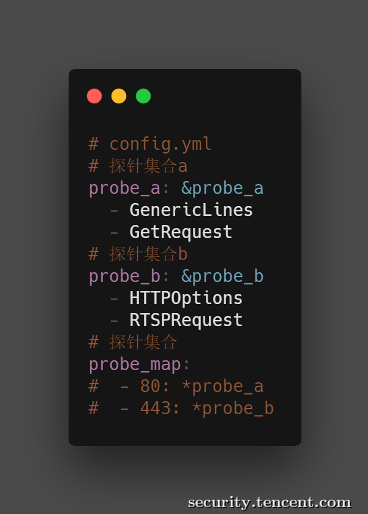Click the yellow minimize dot

(119, 96)
